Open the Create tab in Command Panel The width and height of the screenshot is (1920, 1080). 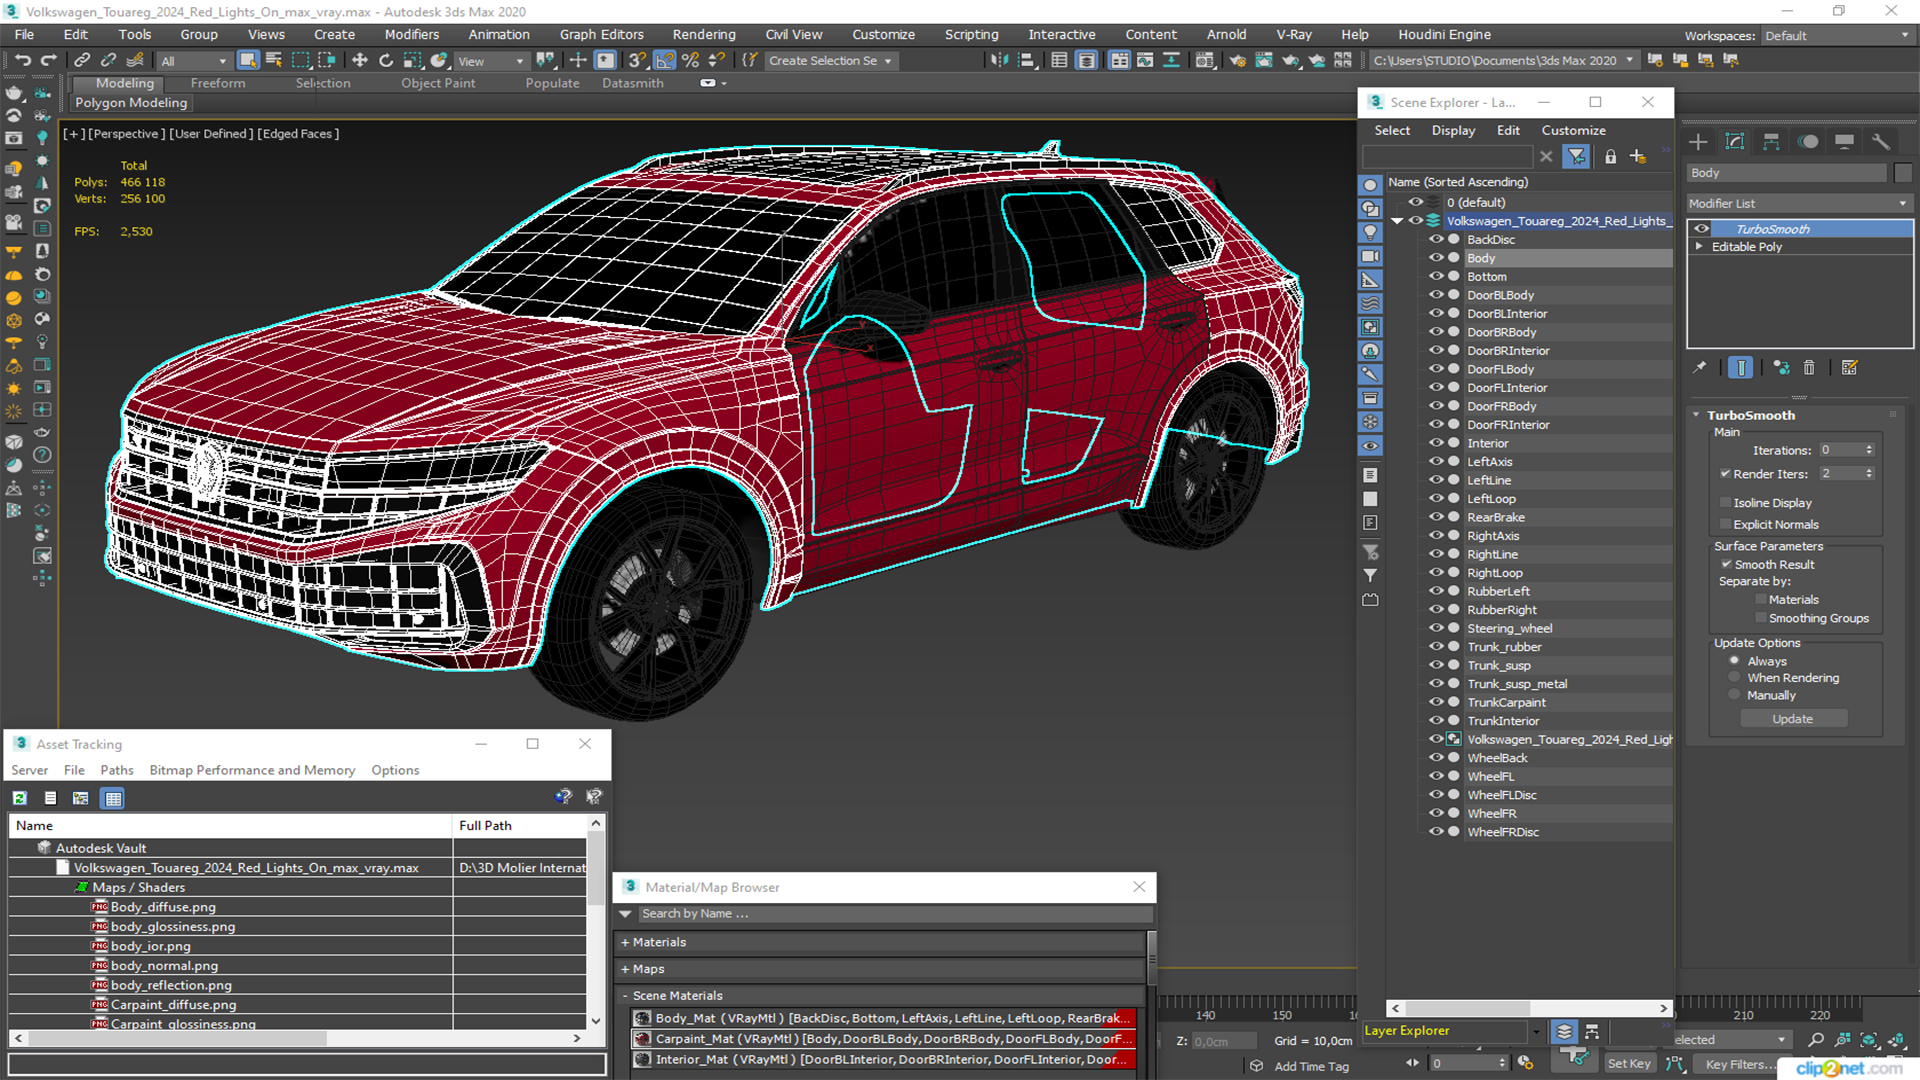[1698, 142]
